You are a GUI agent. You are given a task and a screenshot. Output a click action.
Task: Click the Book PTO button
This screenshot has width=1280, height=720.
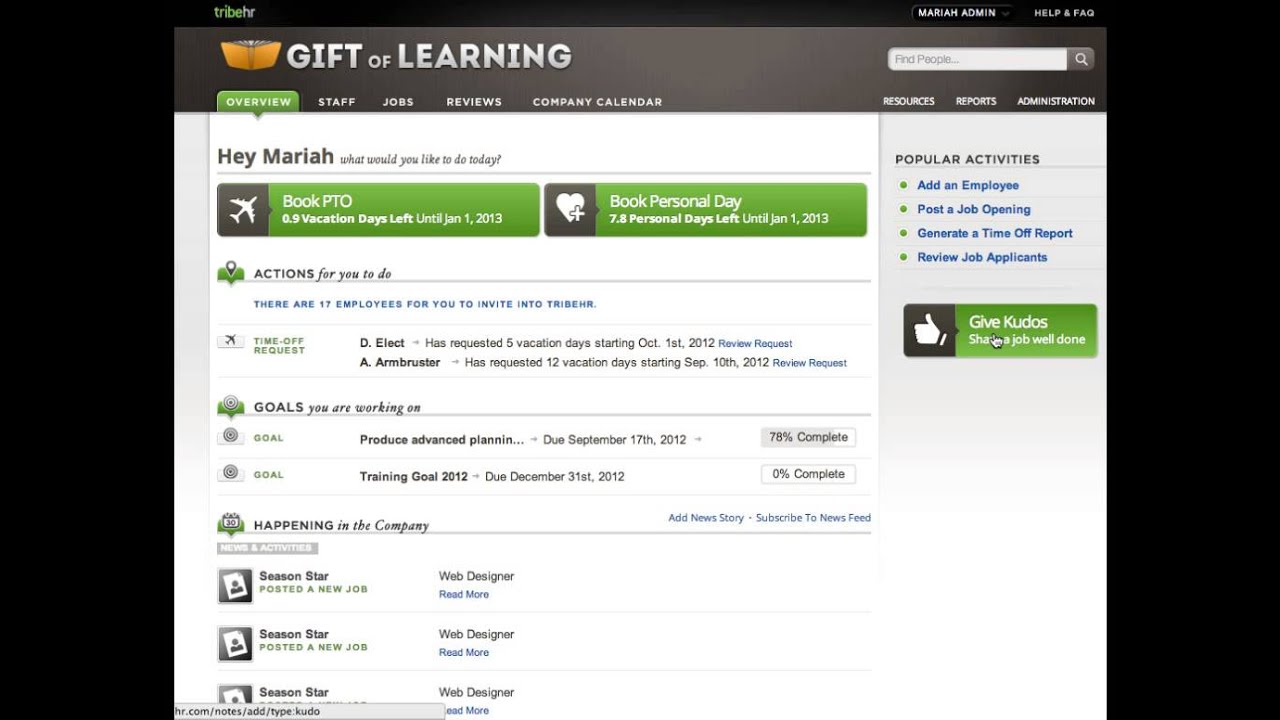[378, 210]
